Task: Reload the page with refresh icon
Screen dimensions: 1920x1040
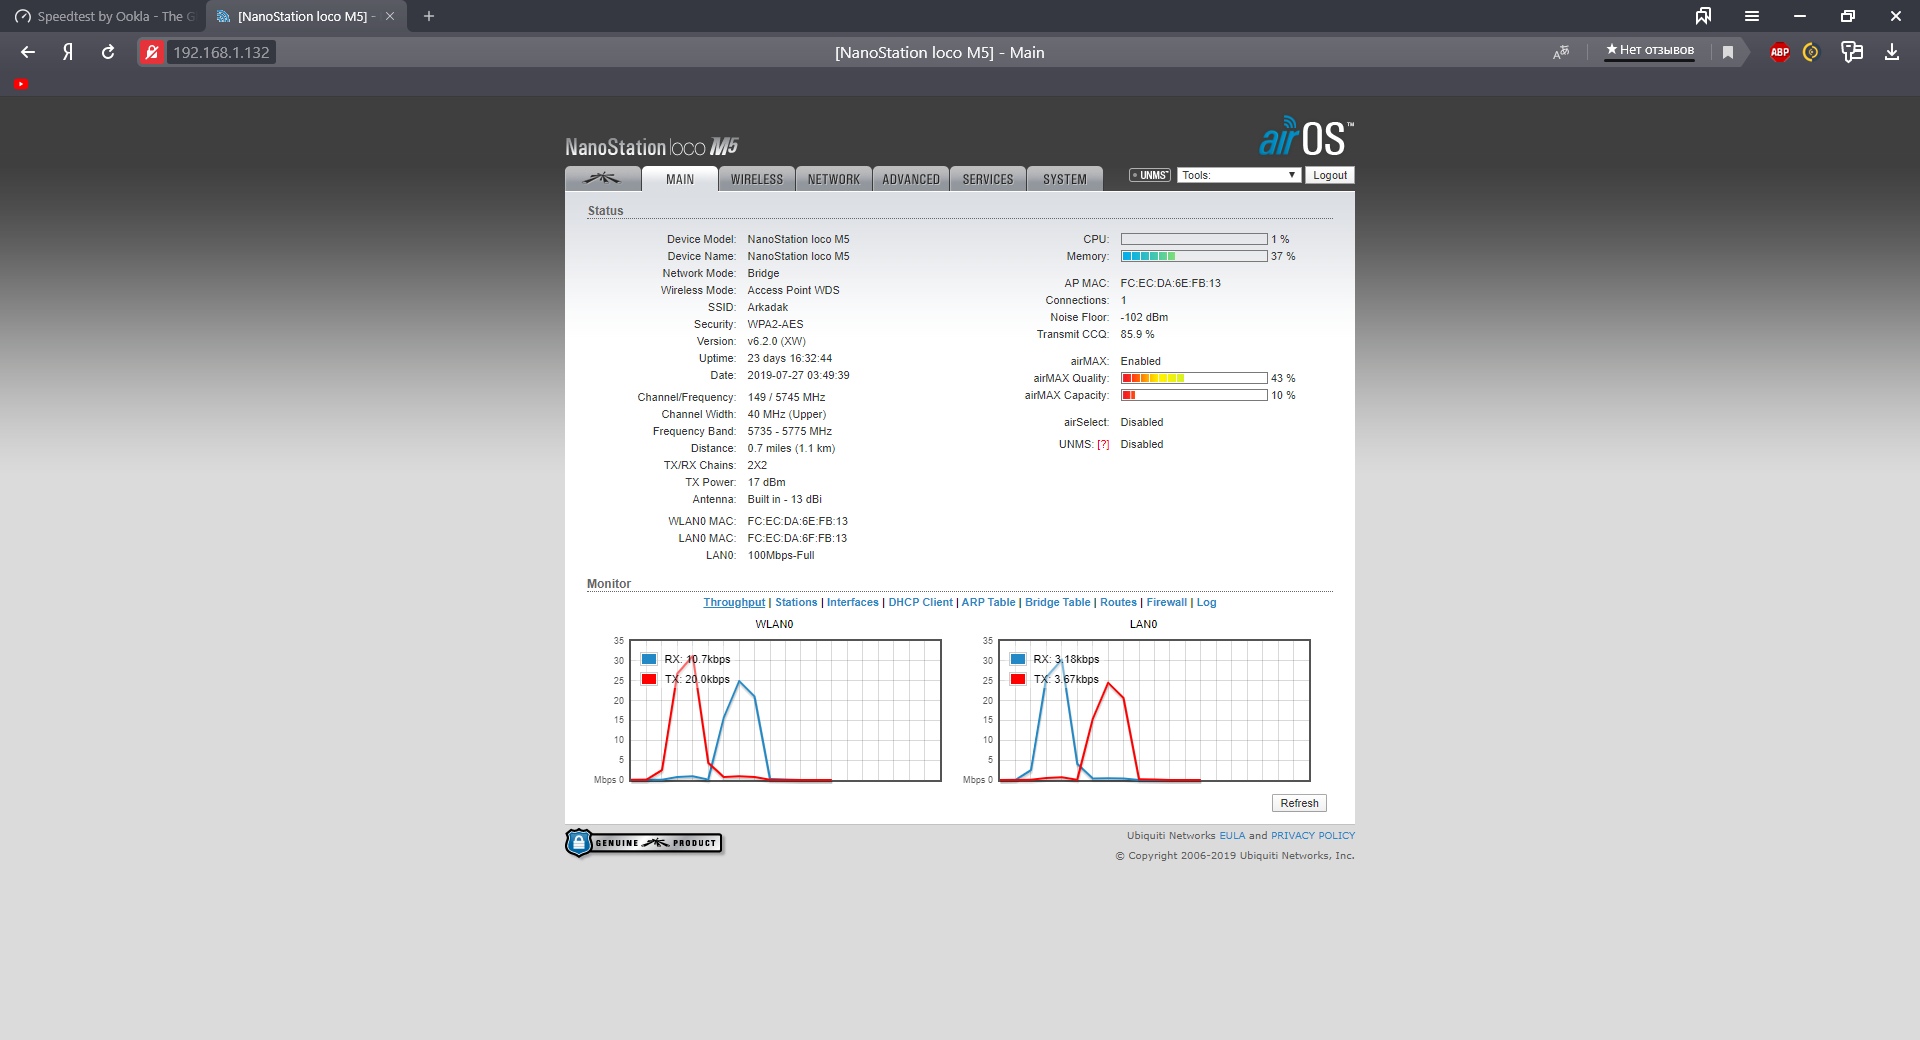Action: click(x=108, y=52)
